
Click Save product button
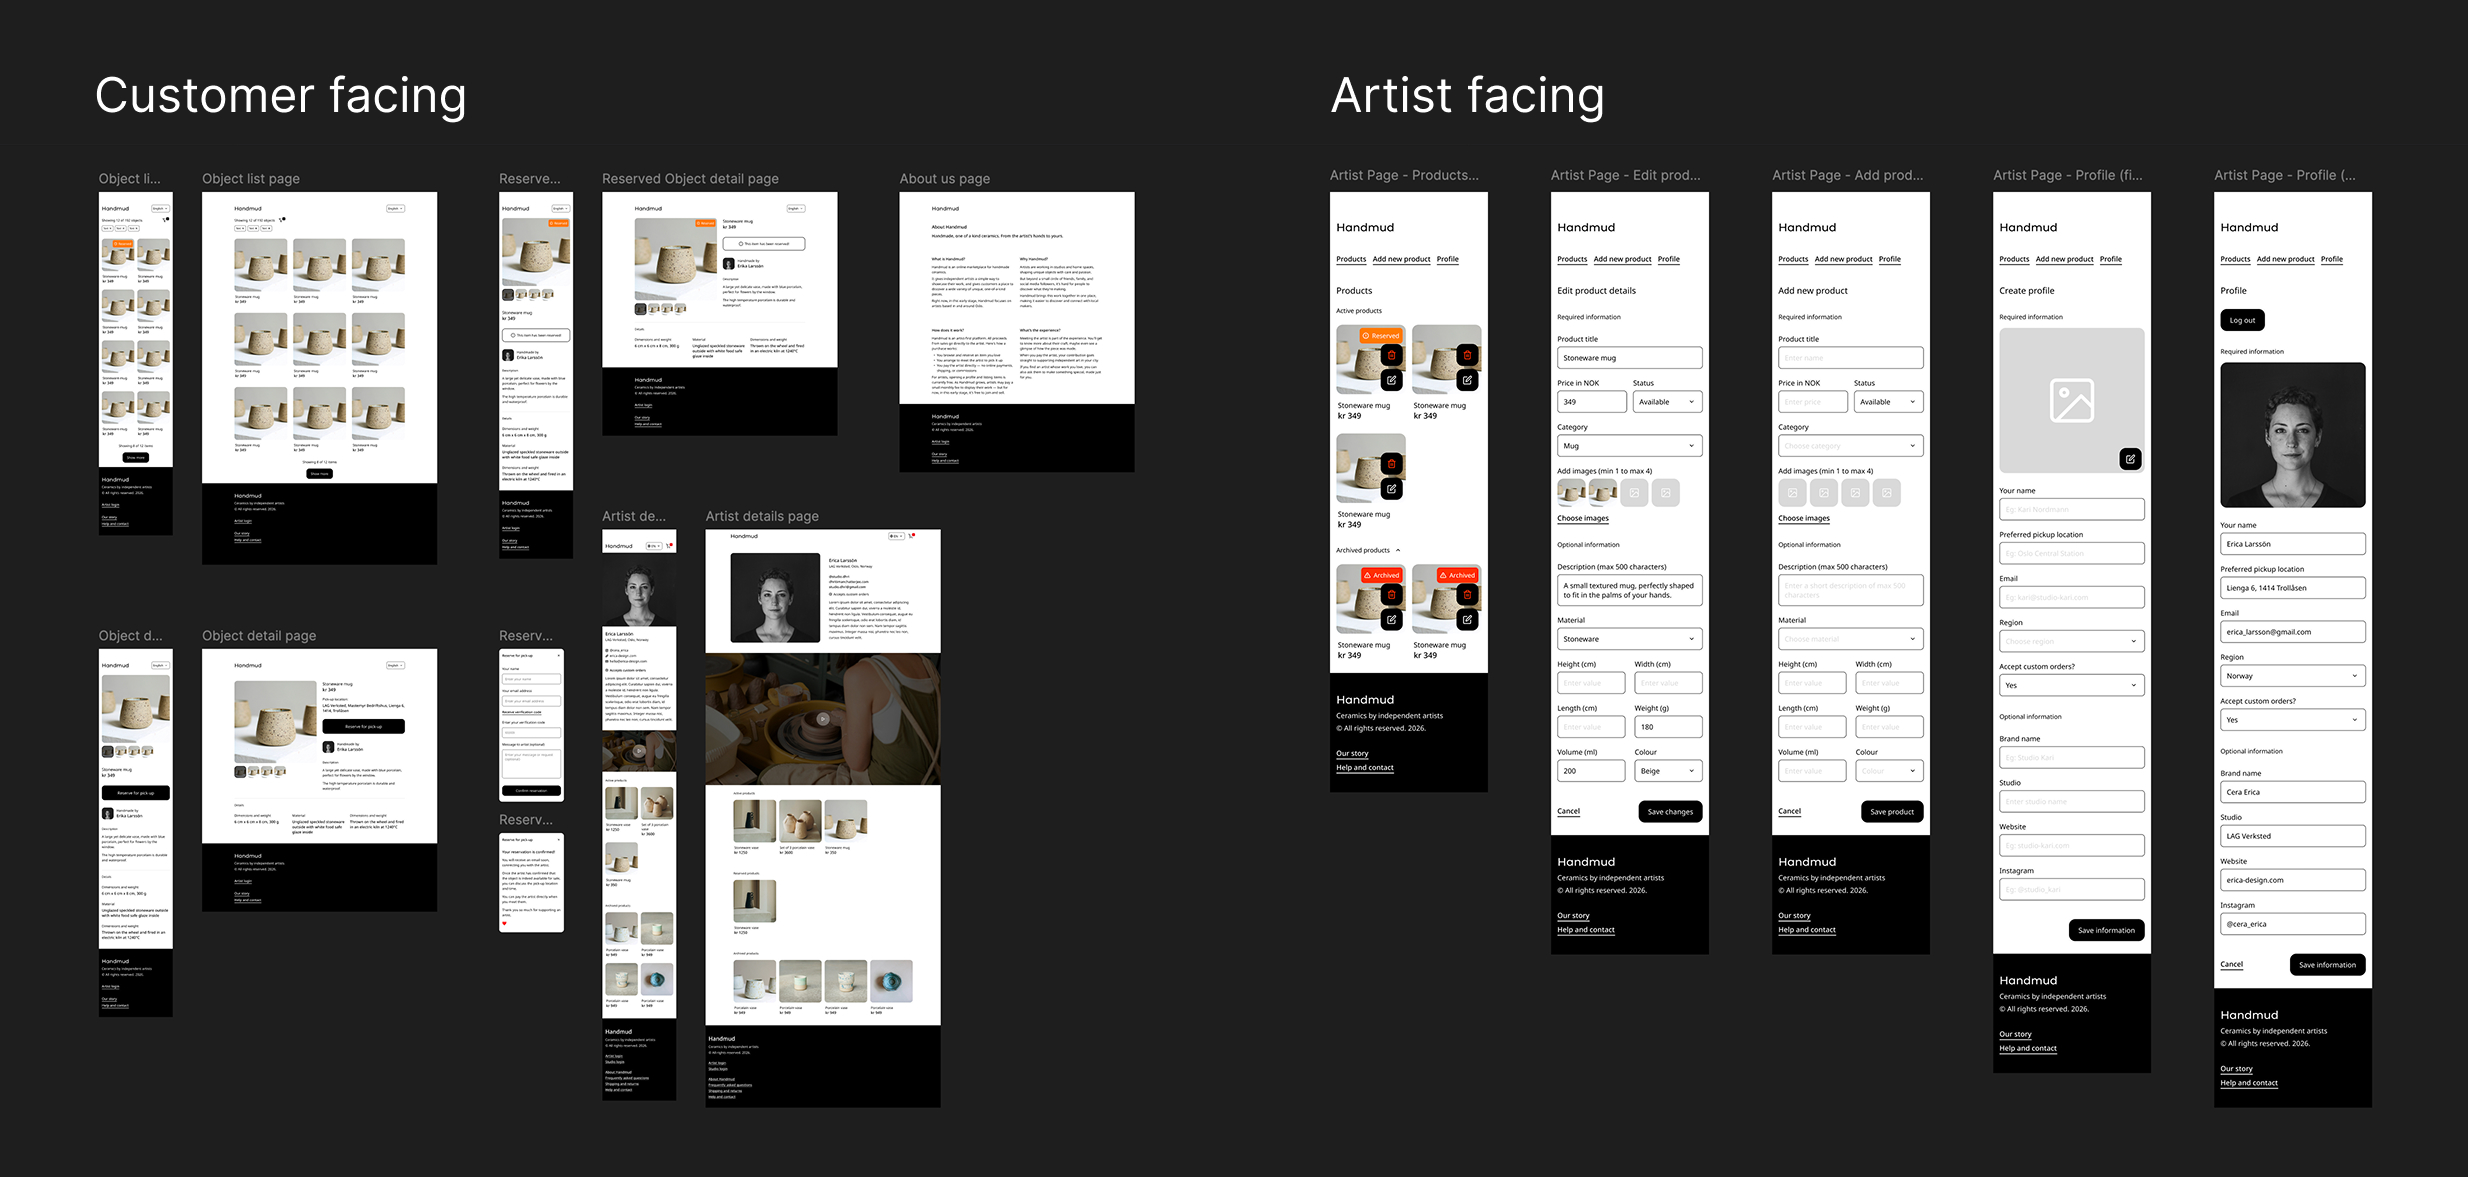pos(1892,812)
